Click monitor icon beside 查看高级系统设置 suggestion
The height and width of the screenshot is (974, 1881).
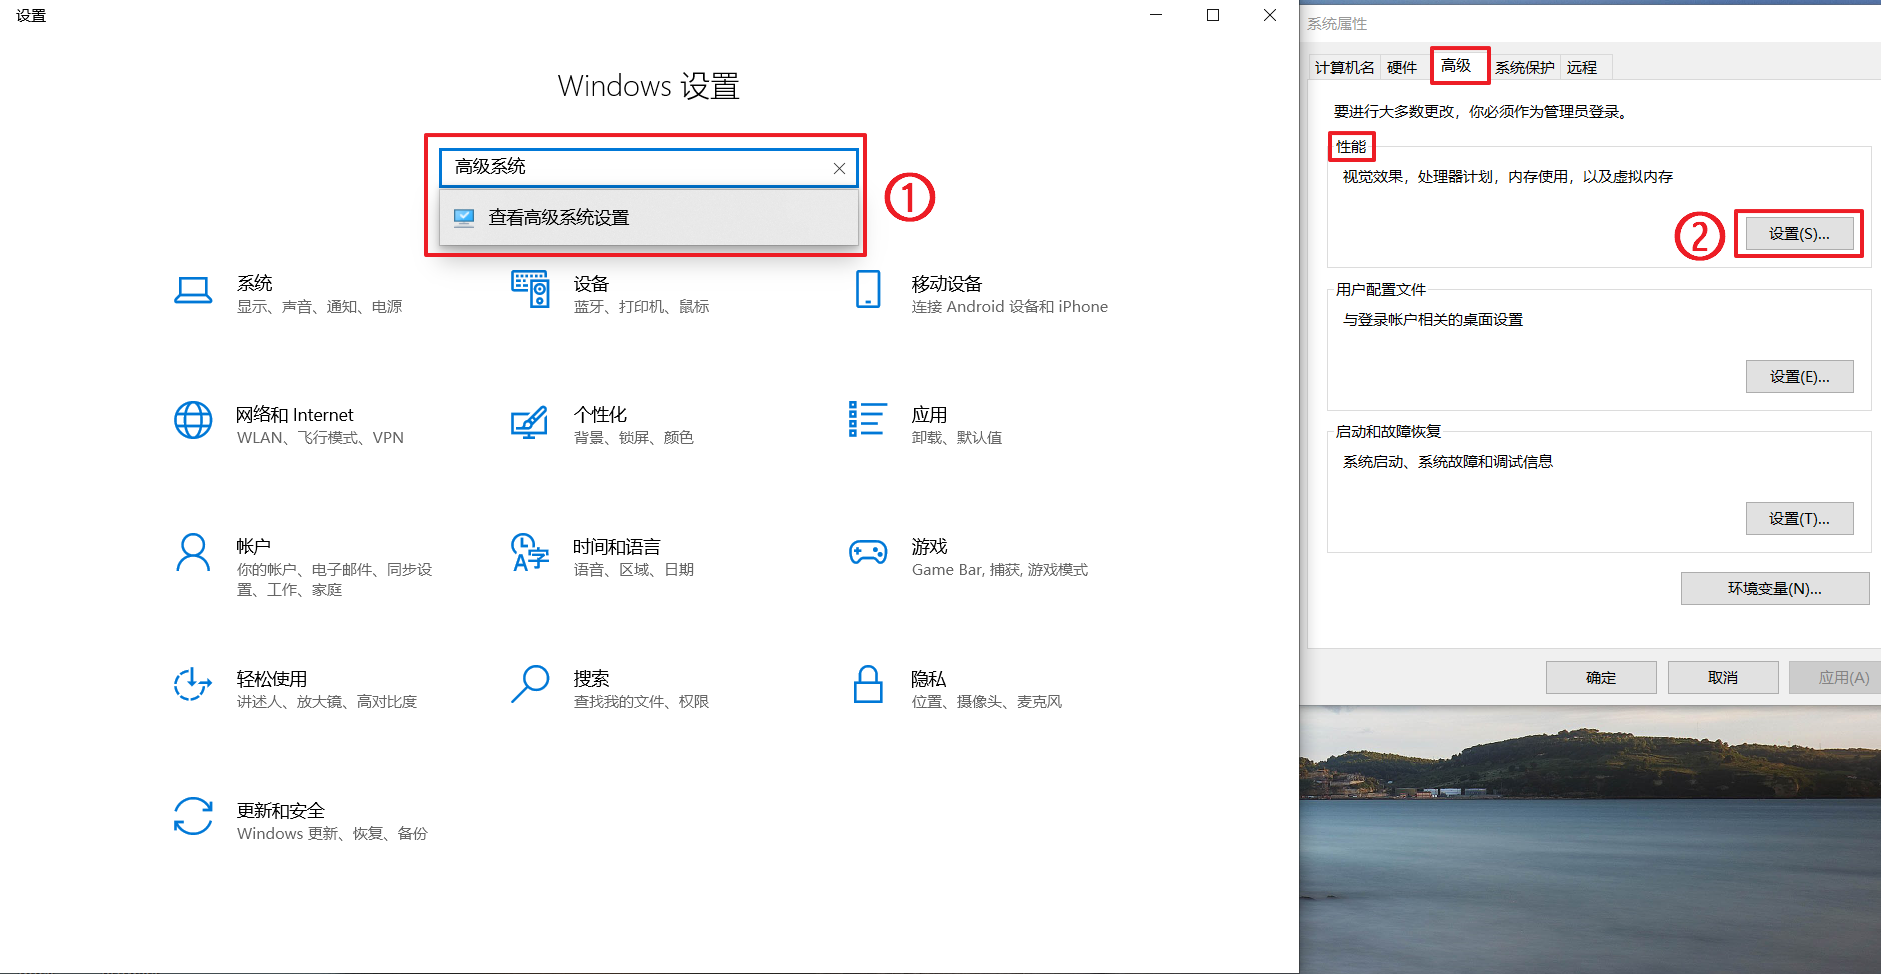click(x=464, y=217)
